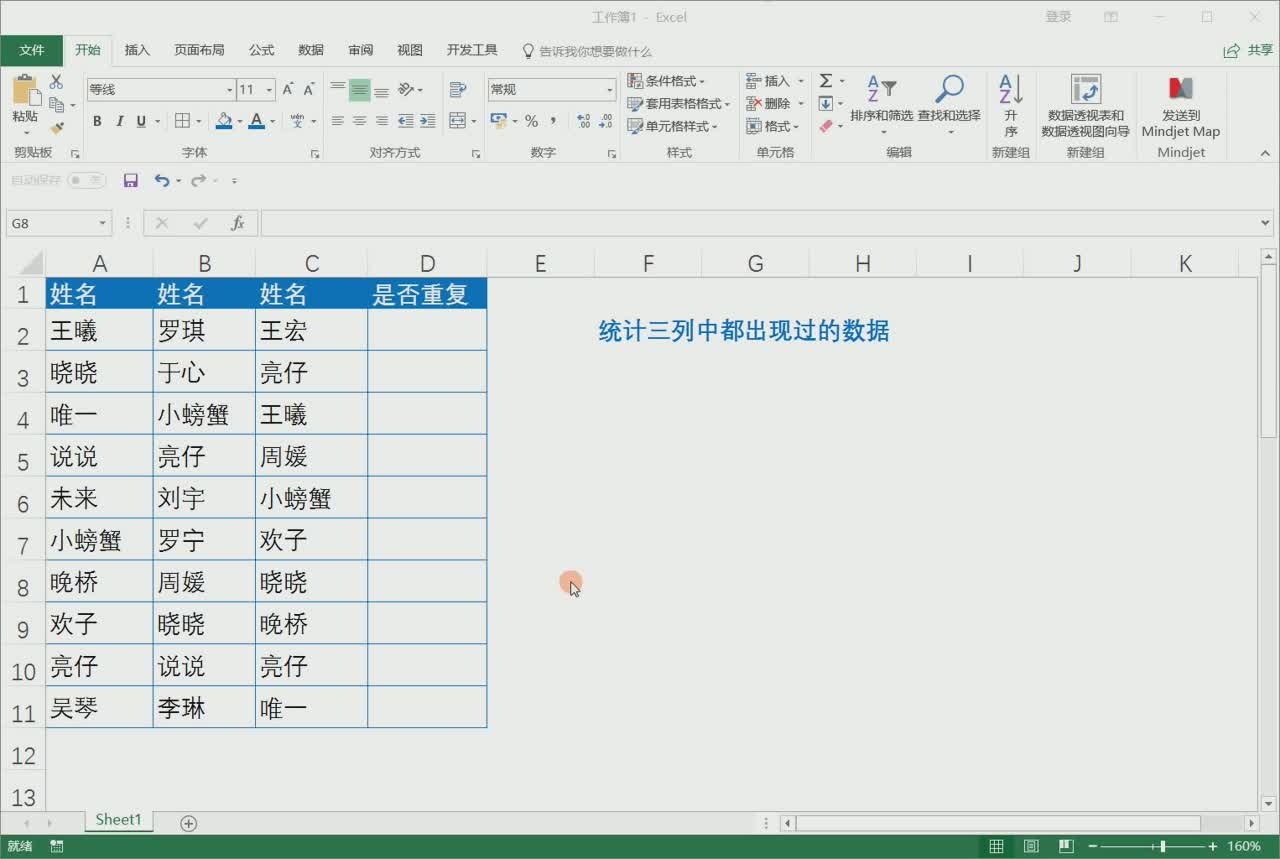1280x859 pixels.
Task: Click the Clear eraser icon
Action: click(x=826, y=127)
